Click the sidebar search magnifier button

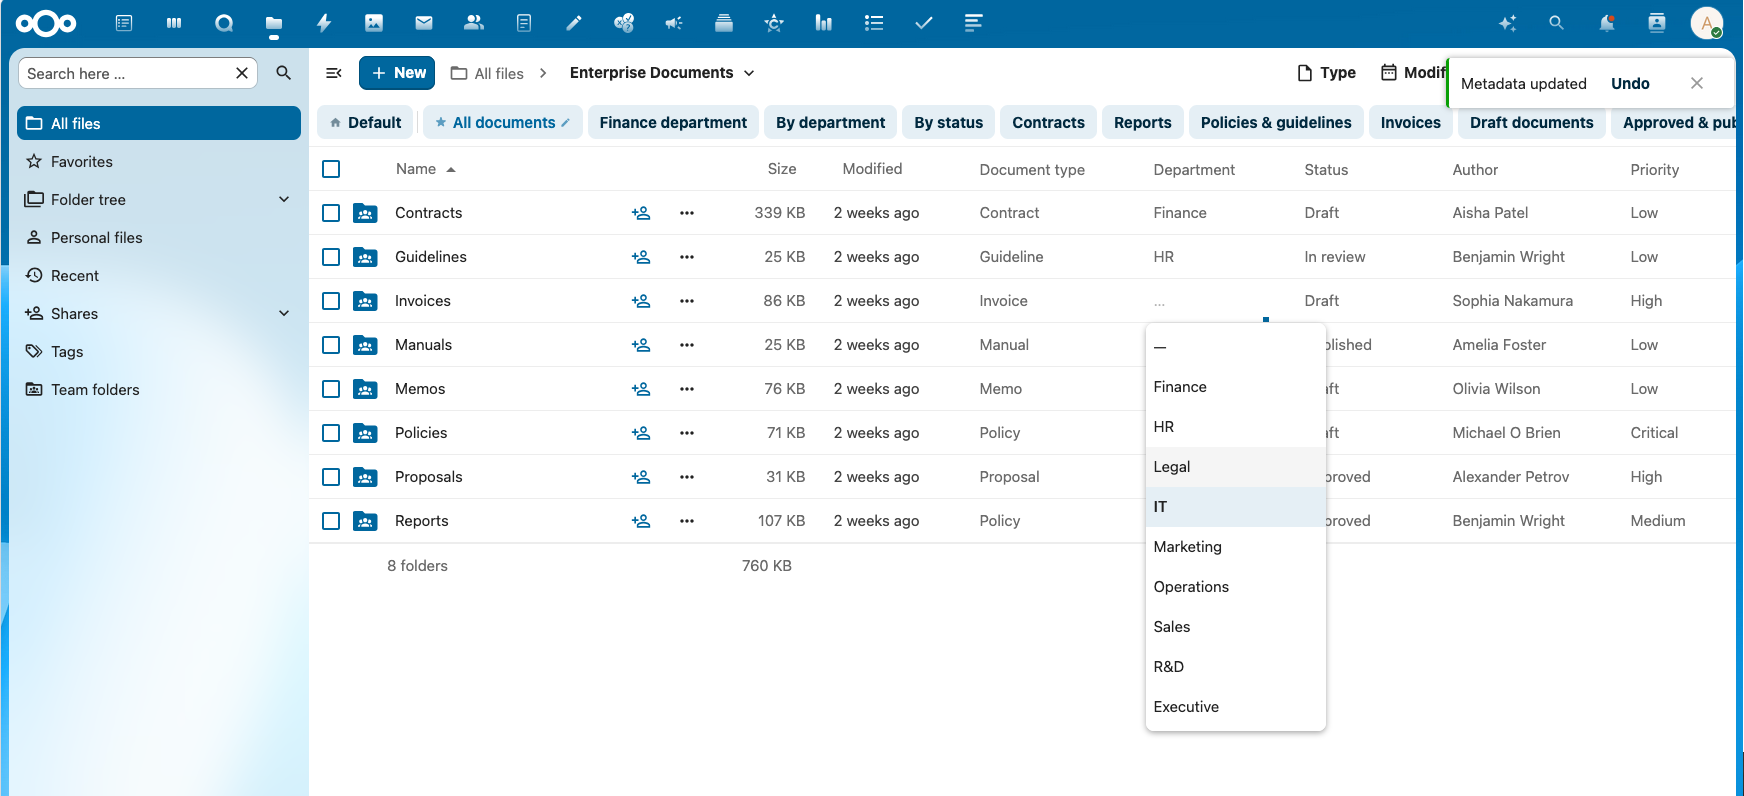click(x=284, y=73)
